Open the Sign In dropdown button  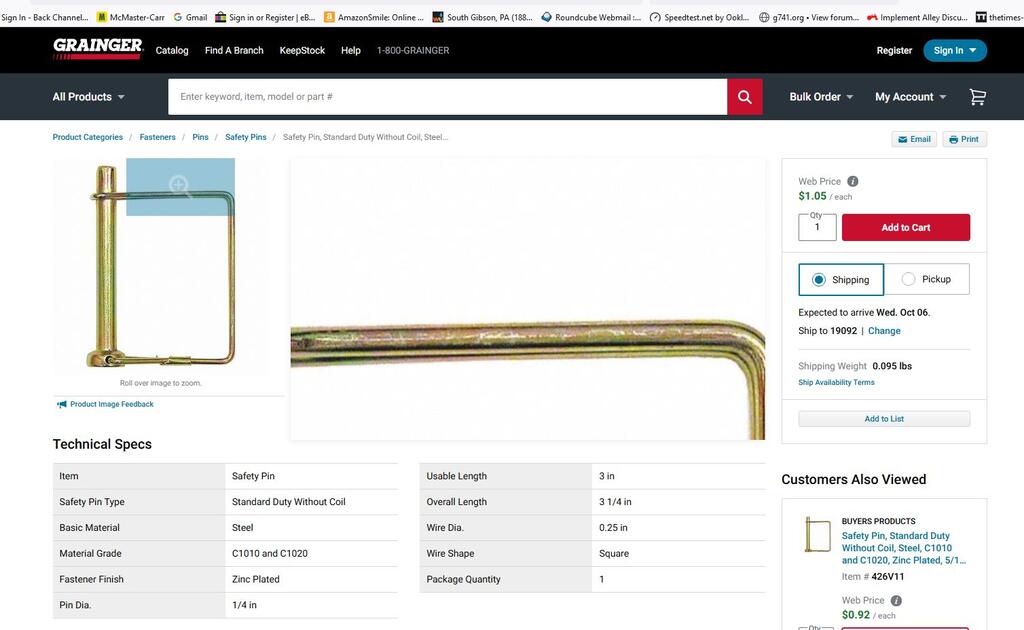(x=955, y=50)
